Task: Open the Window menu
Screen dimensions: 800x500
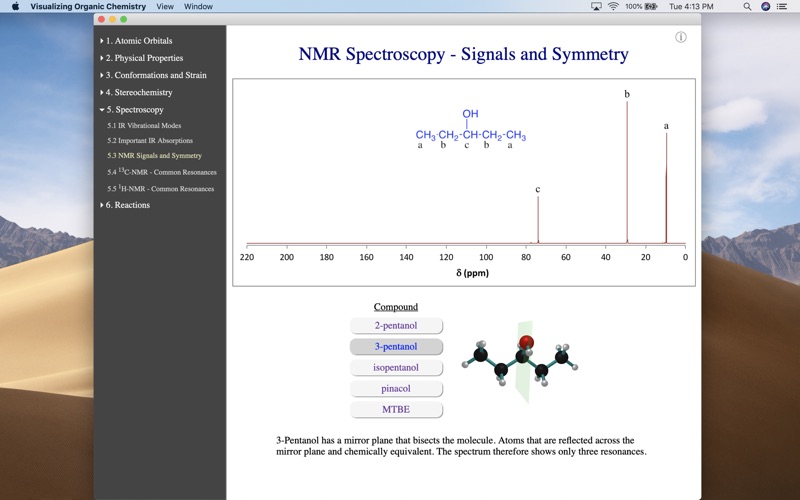Action: [198, 7]
